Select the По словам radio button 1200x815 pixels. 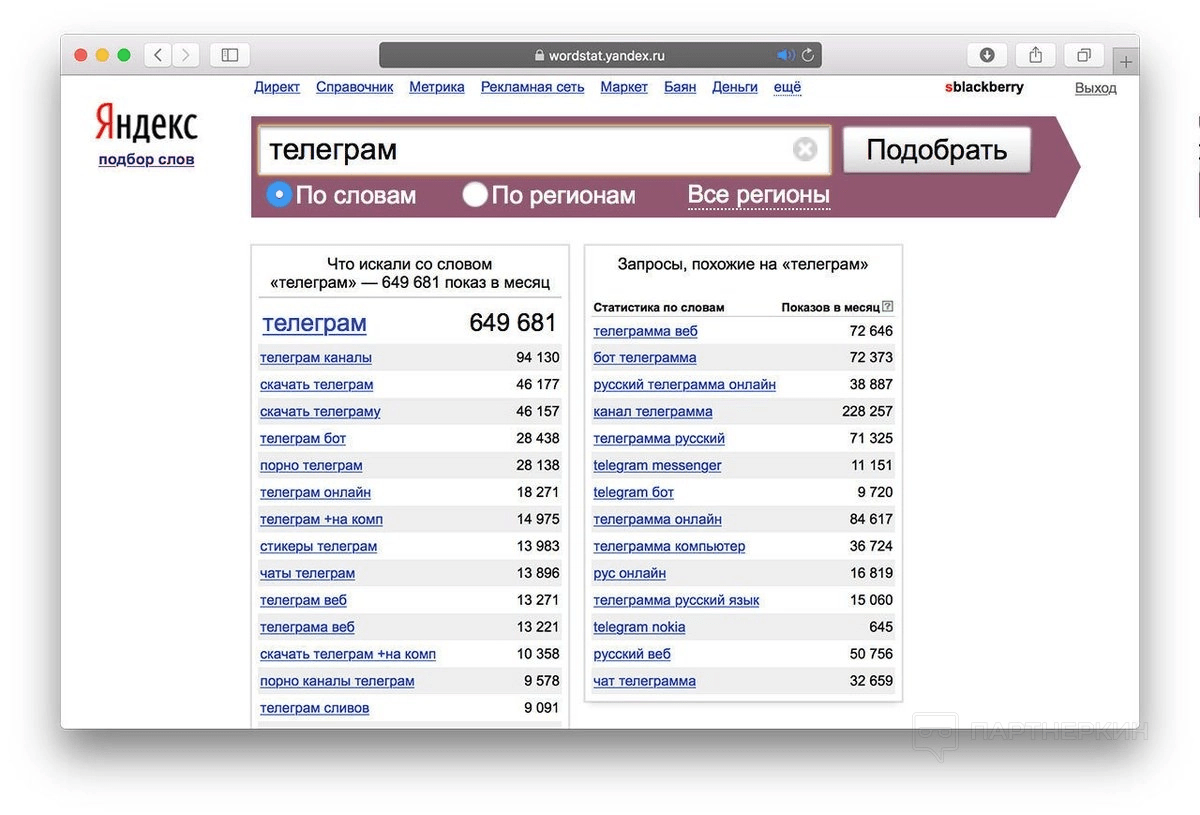point(279,194)
